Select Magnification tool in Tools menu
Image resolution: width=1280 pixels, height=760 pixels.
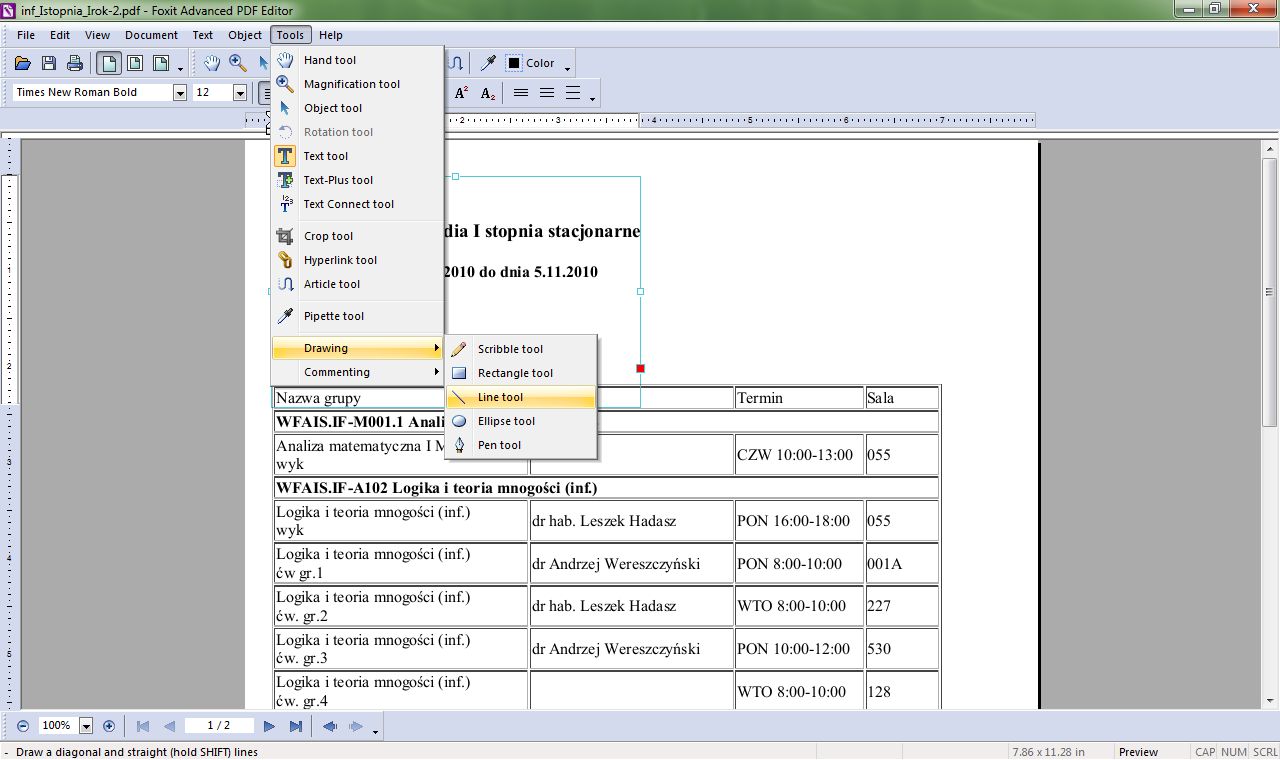point(357,84)
